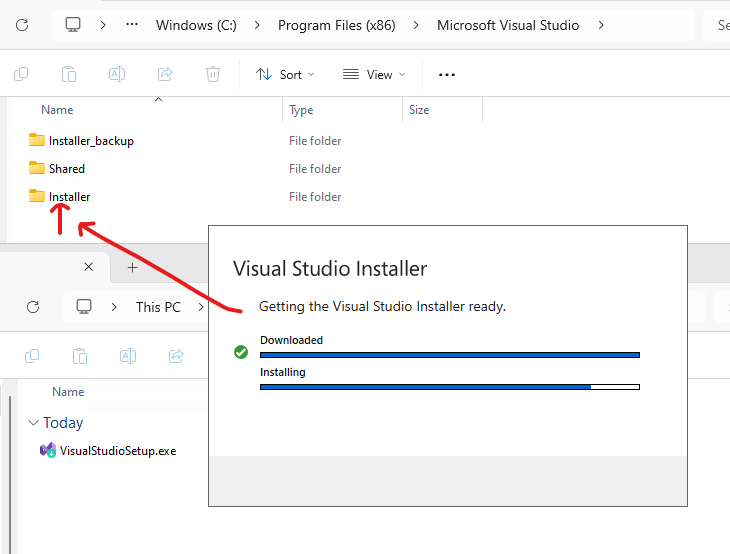
Task: Refresh the Microsoft Visual Studio folder window
Action: click(x=22, y=25)
